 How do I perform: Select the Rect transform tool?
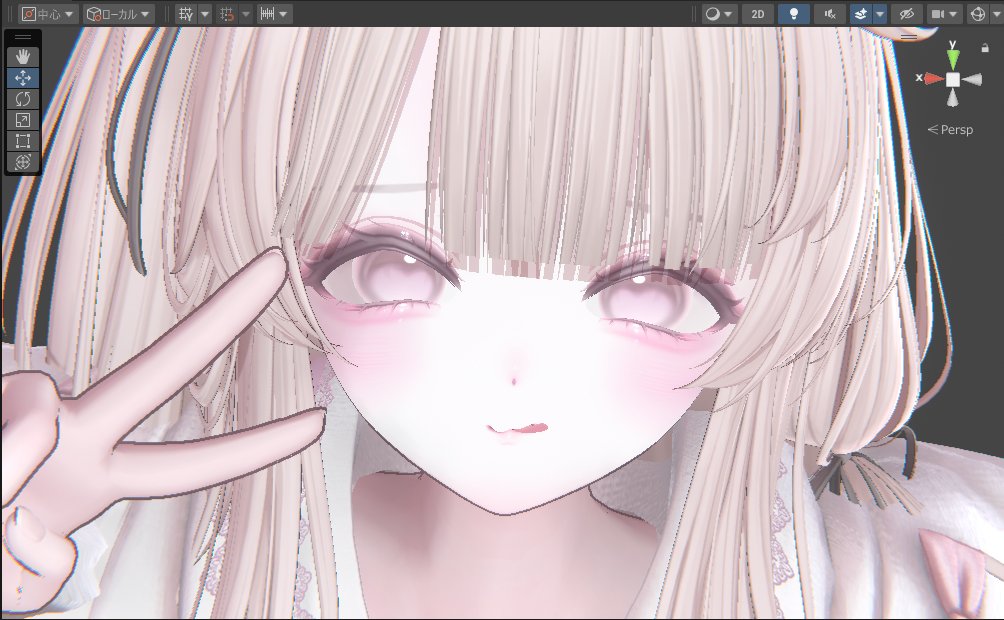(x=22, y=141)
